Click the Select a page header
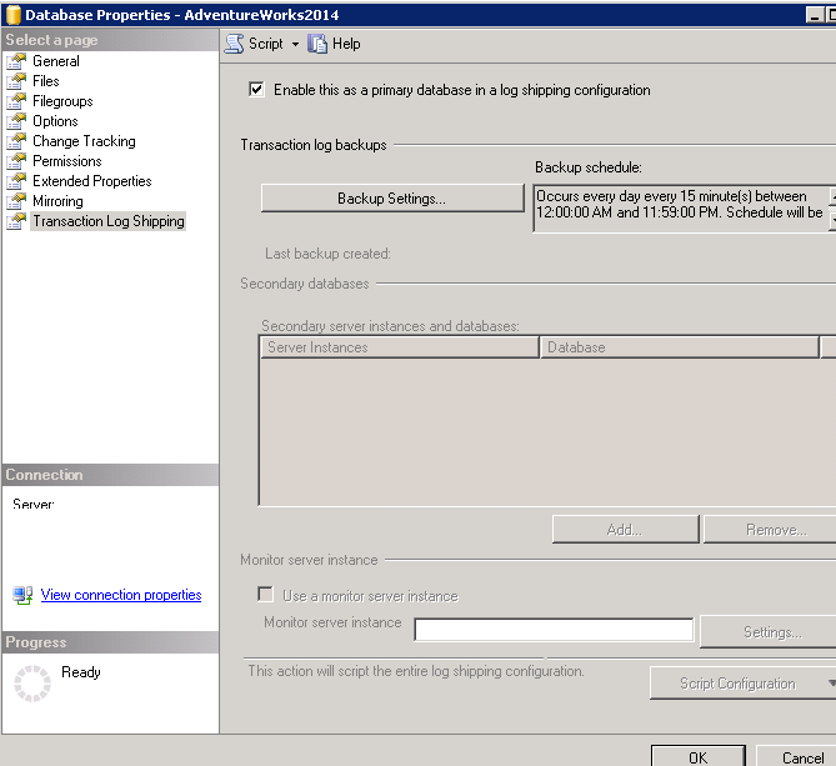The width and height of the screenshot is (836, 766). click(110, 40)
